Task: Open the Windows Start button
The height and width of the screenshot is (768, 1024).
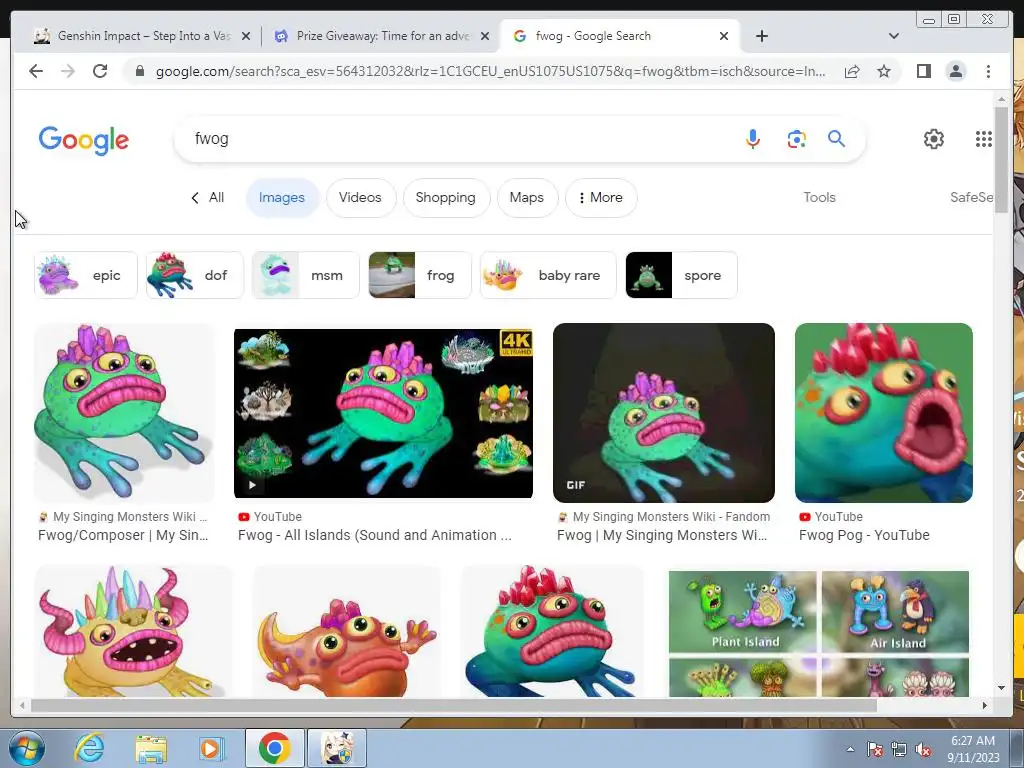Action: coord(26,748)
